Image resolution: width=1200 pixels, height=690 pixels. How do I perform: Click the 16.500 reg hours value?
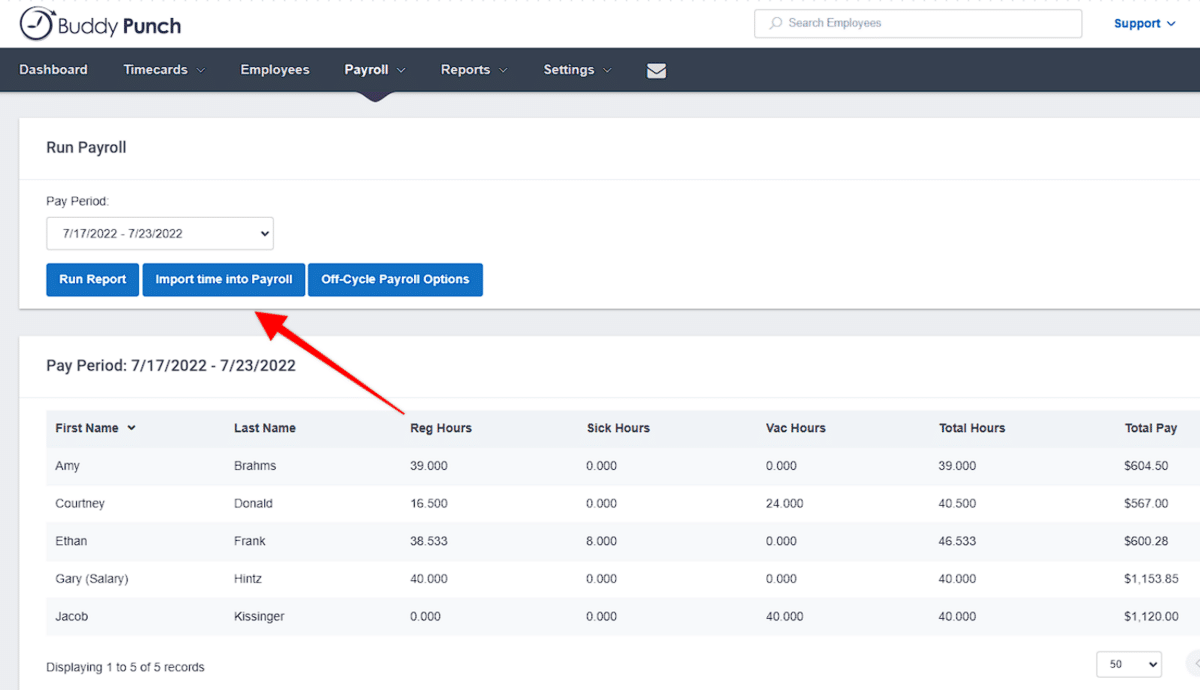tap(429, 504)
